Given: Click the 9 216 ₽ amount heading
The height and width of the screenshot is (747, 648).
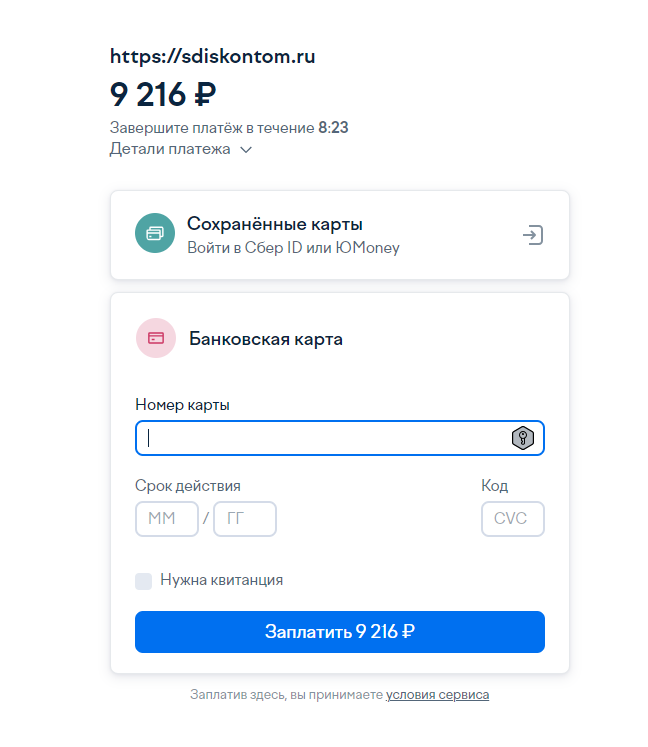Looking at the screenshot, I should (163, 94).
